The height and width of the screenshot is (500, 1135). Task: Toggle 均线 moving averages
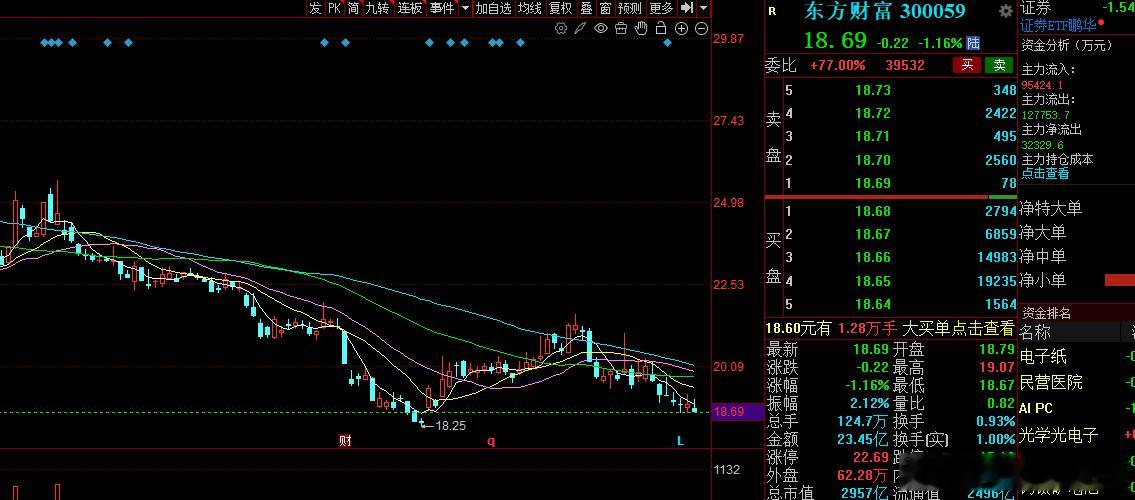[530, 8]
